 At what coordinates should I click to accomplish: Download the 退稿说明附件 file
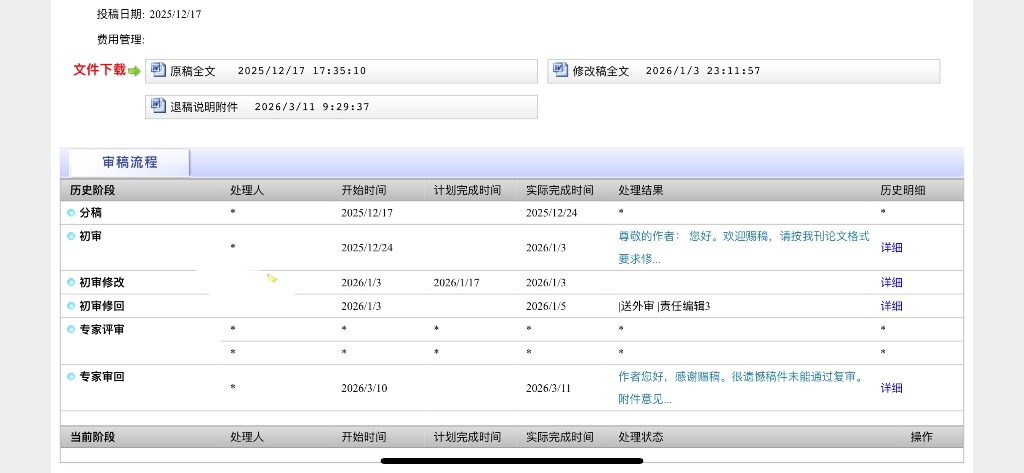204,107
